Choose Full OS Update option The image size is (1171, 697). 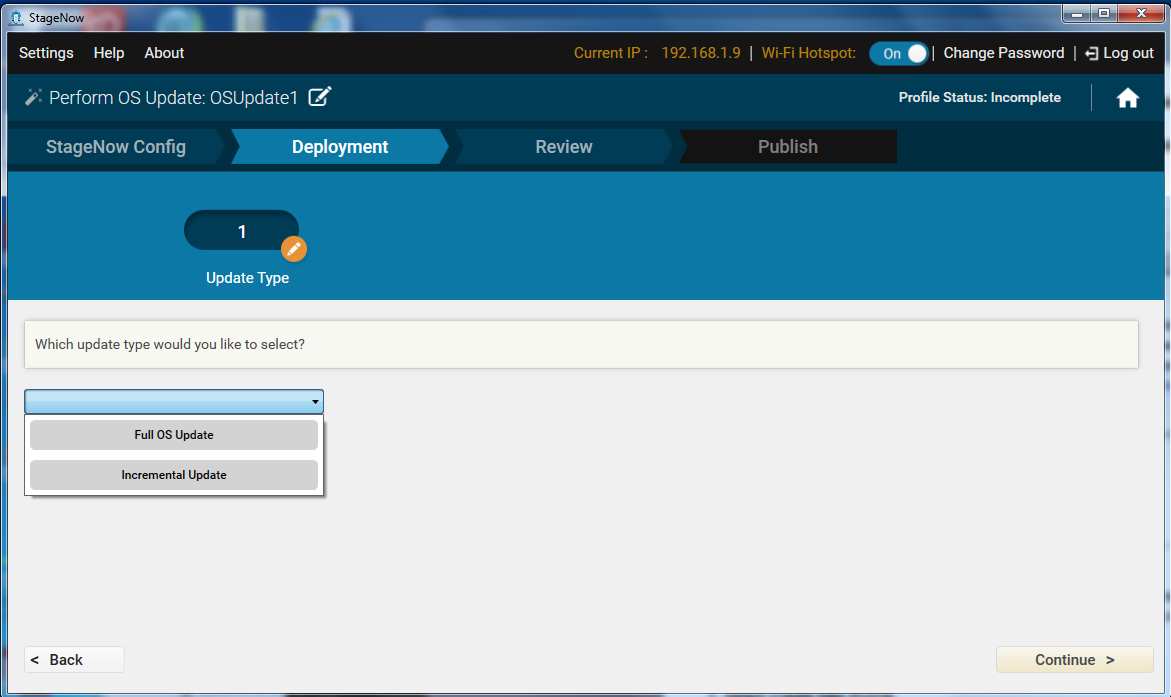click(x=174, y=435)
